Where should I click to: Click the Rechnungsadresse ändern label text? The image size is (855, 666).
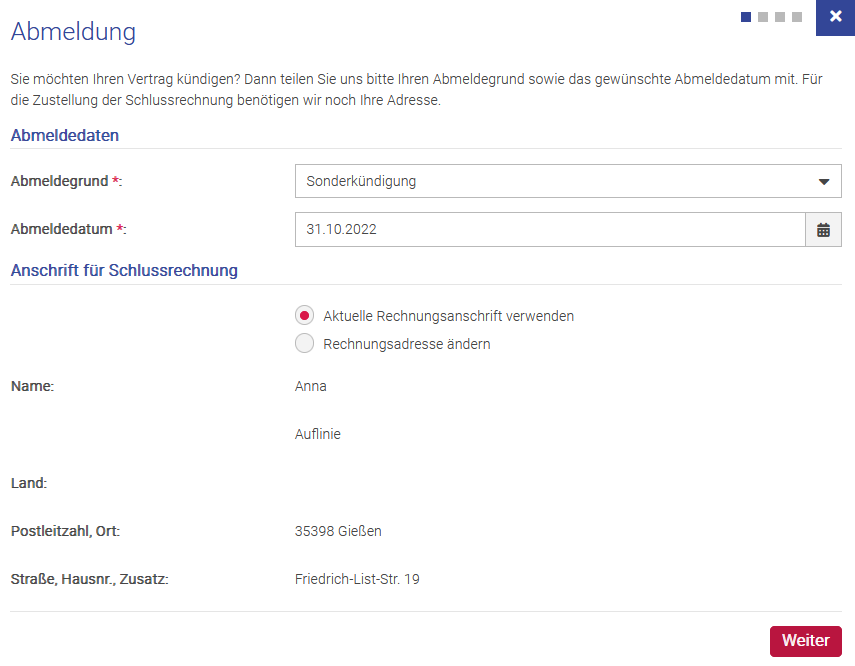pyautogui.click(x=406, y=344)
